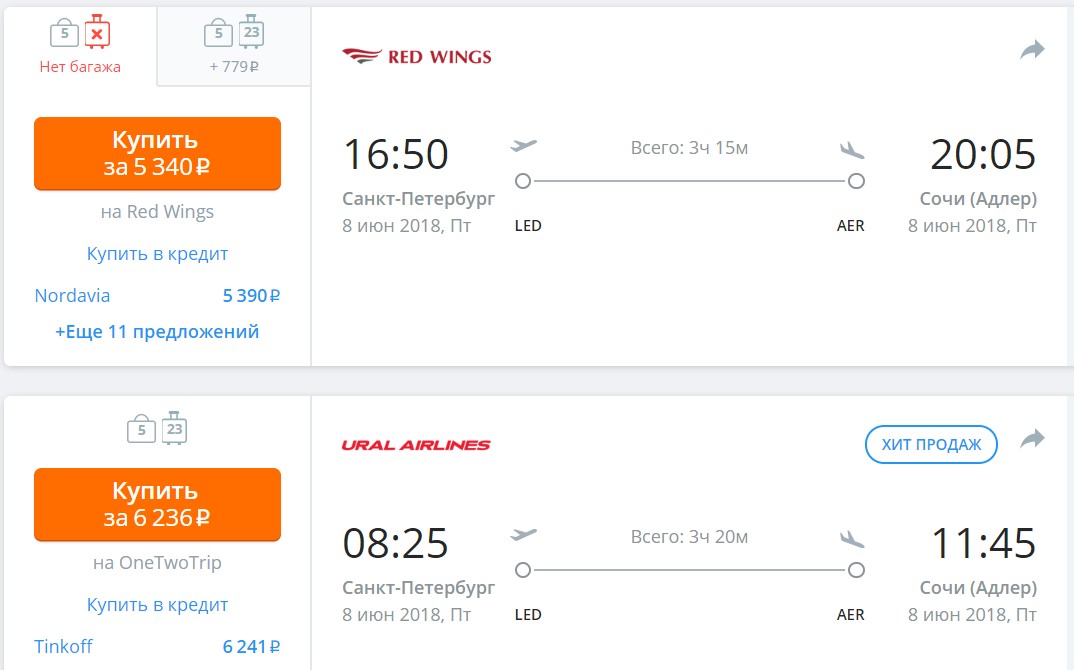
Task: Open 'Купить в кредит' for the Red Wings flight
Action: 158,253
